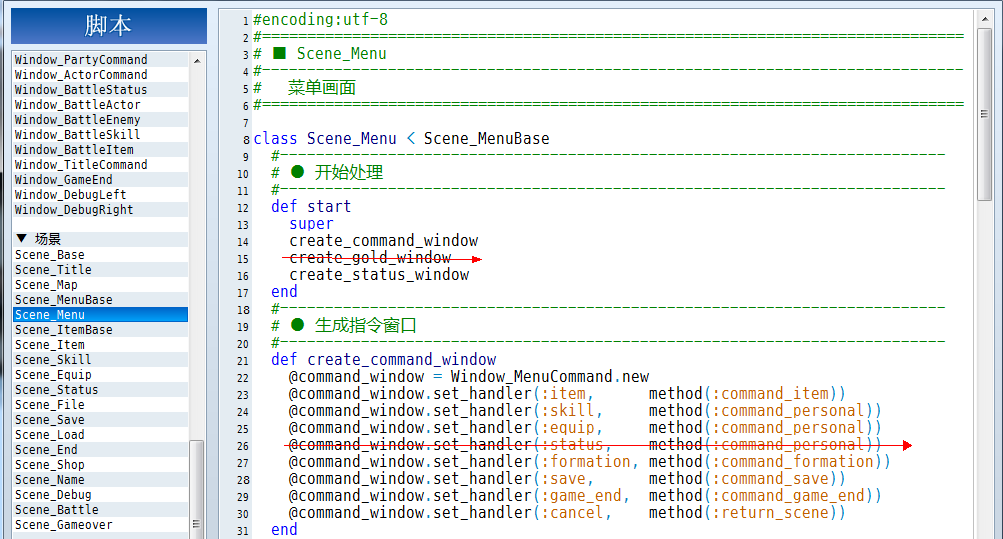This screenshot has width=1003, height=539.
Task: Click the 场景 section header row
Action: click(x=100, y=239)
